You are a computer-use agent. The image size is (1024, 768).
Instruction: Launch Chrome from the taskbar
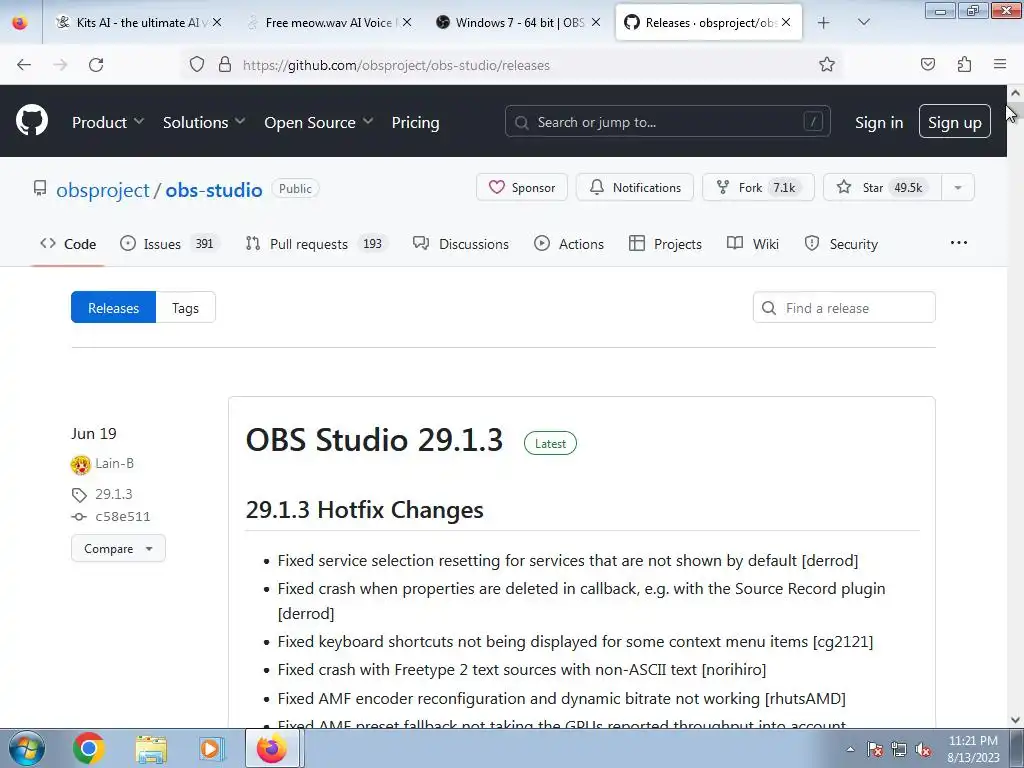pyautogui.click(x=89, y=748)
